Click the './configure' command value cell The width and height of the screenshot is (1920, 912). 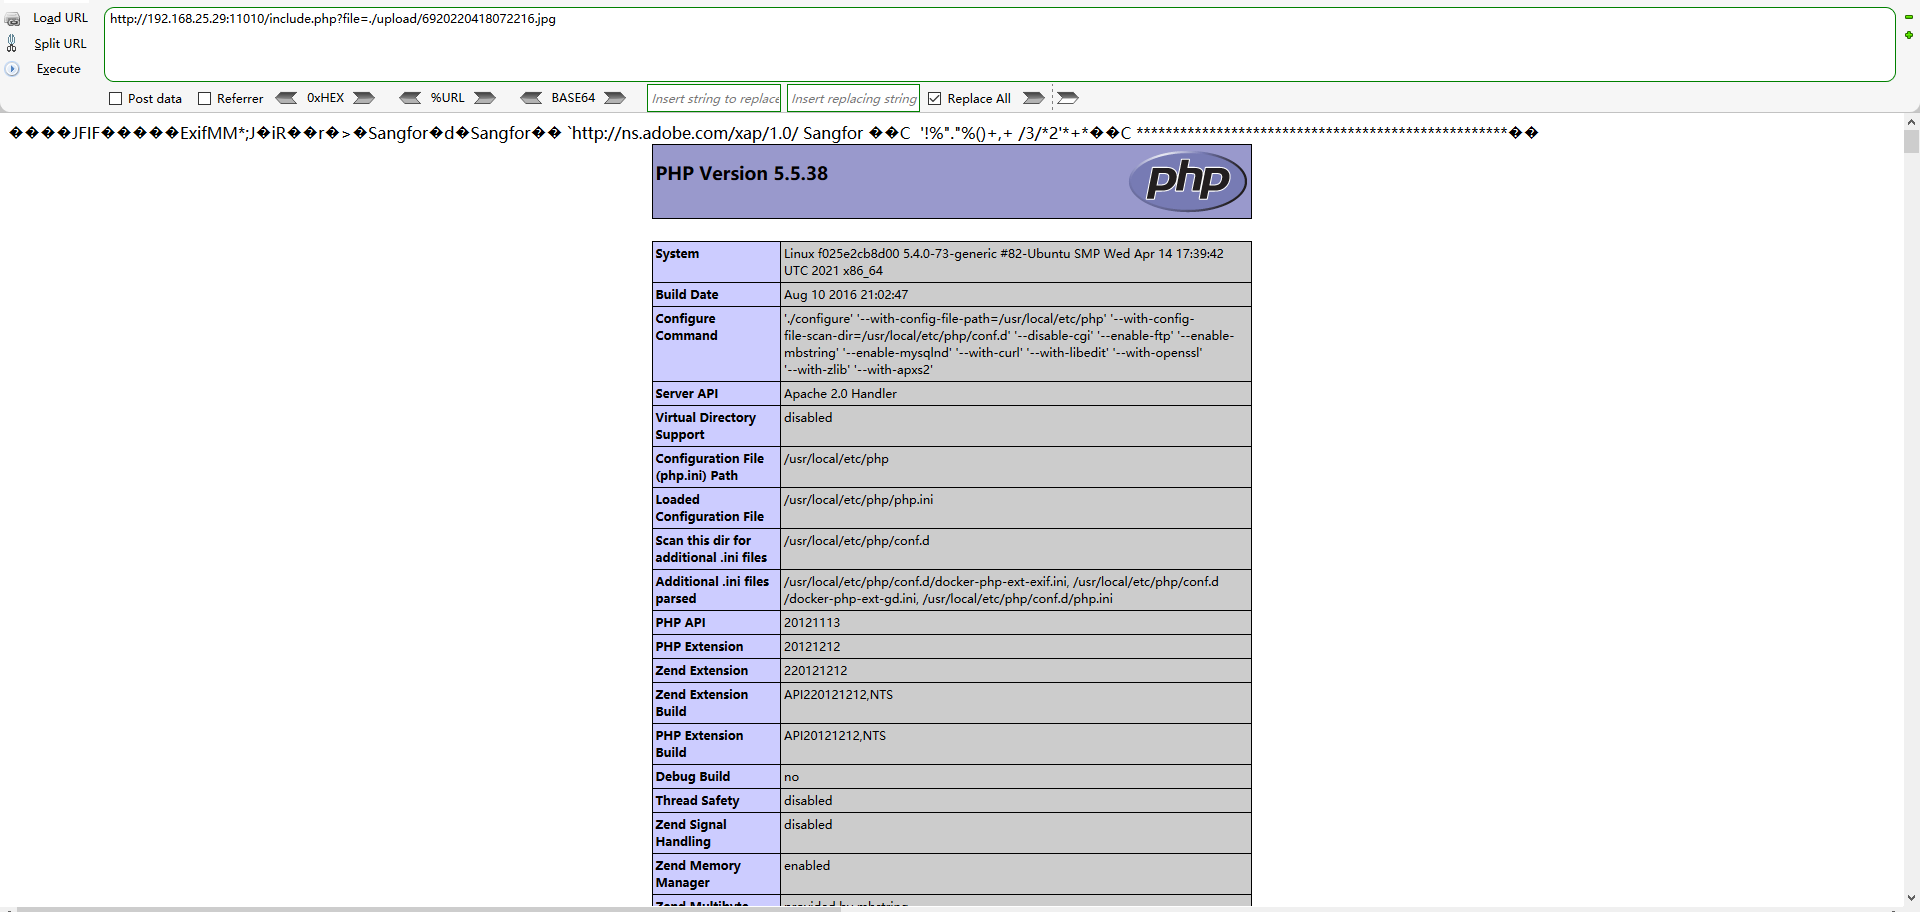click(1015, 344)
